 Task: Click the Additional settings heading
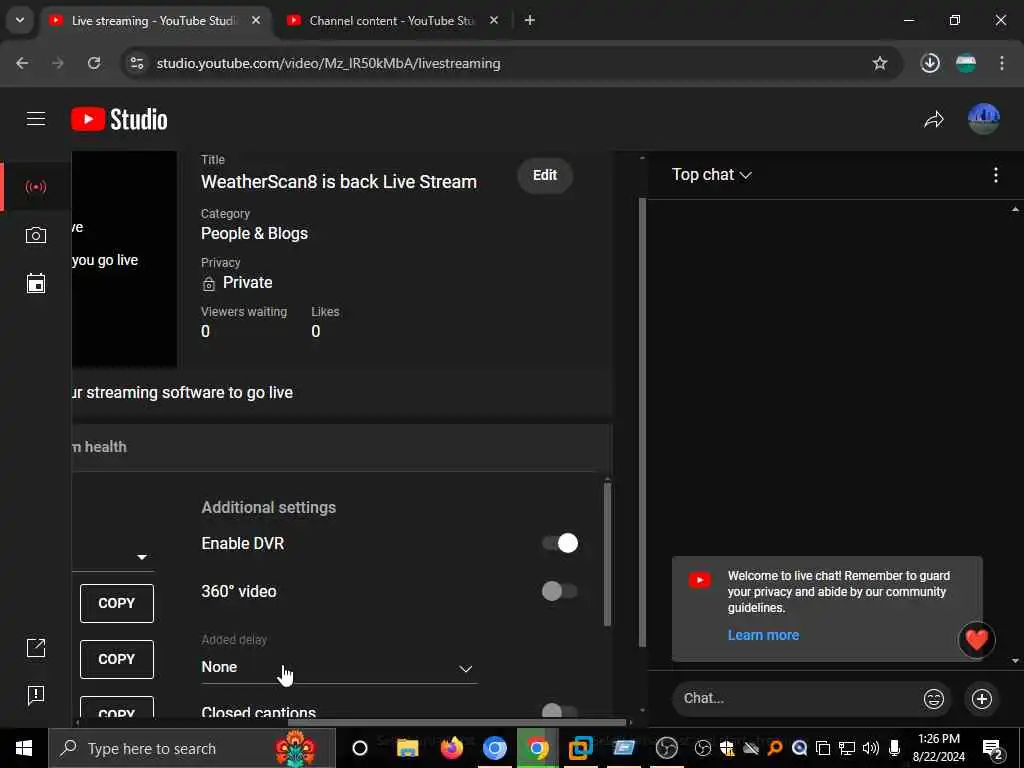tap(268, 507)
